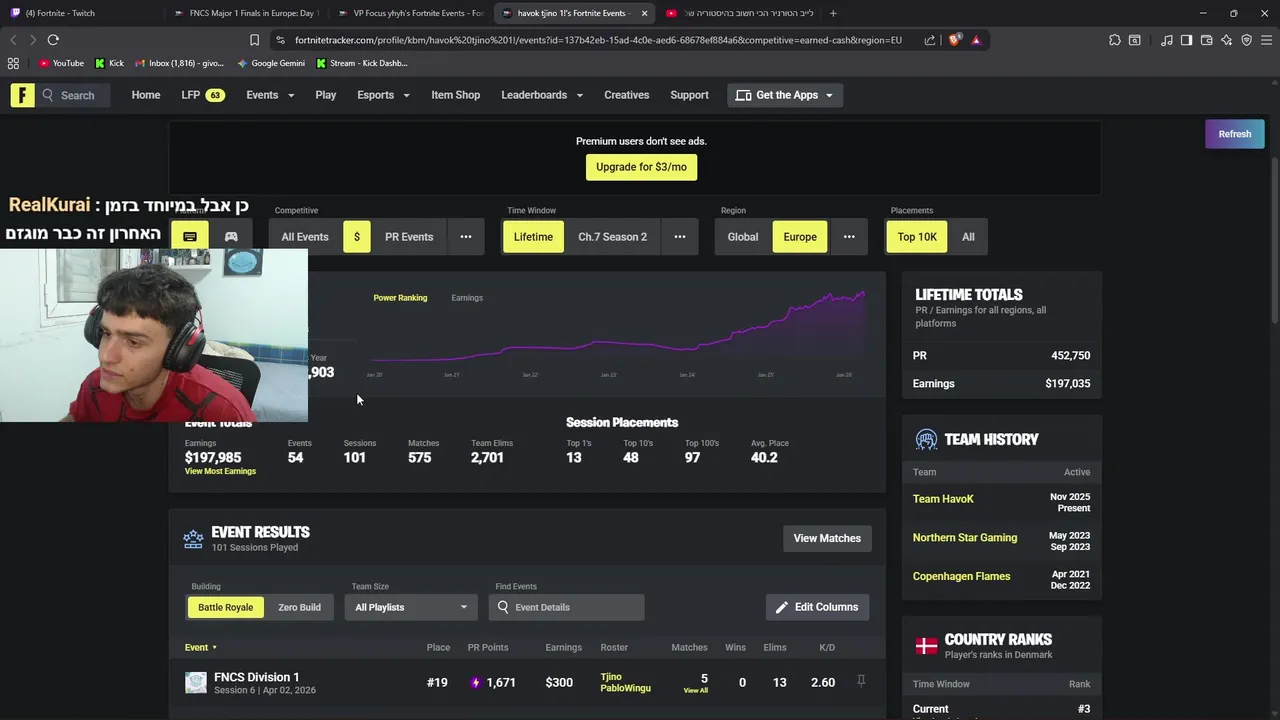The height and width of the screenshot is (720, 1280).
Task: Click the search magnifier icon in site header
Action: coord(48,95)
